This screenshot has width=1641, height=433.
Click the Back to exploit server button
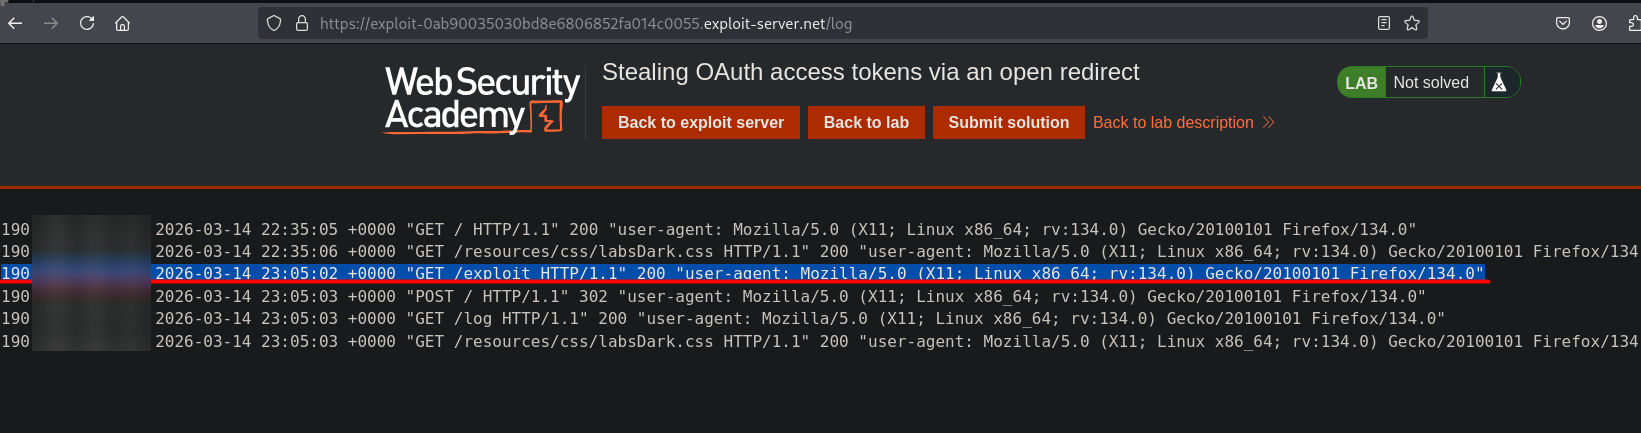tap(701, 122)
